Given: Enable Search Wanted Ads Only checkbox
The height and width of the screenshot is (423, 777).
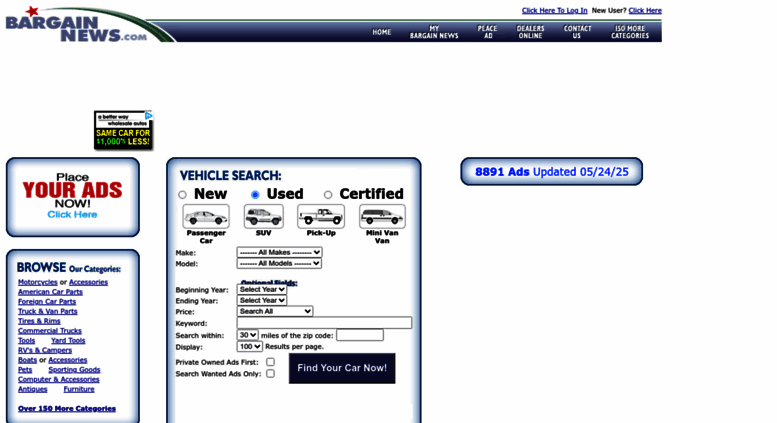Looking at the screenshot, I should point(271,373).
